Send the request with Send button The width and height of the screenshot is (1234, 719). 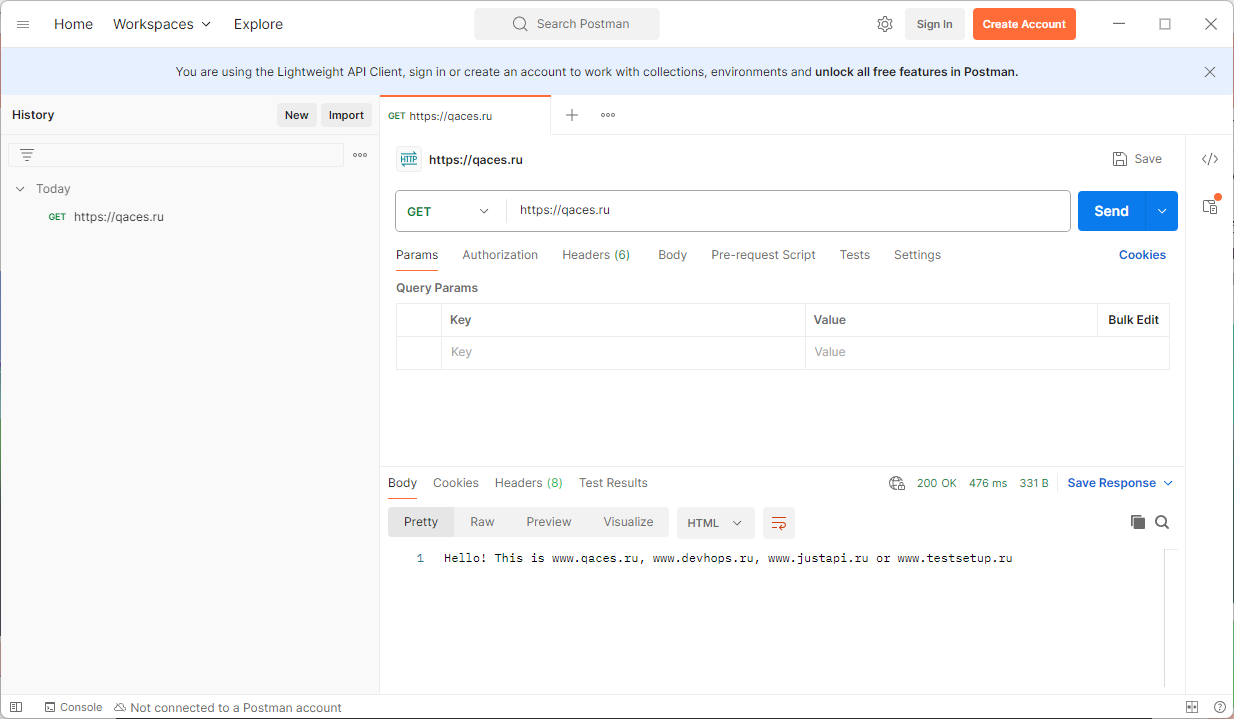pos(1112,211)
